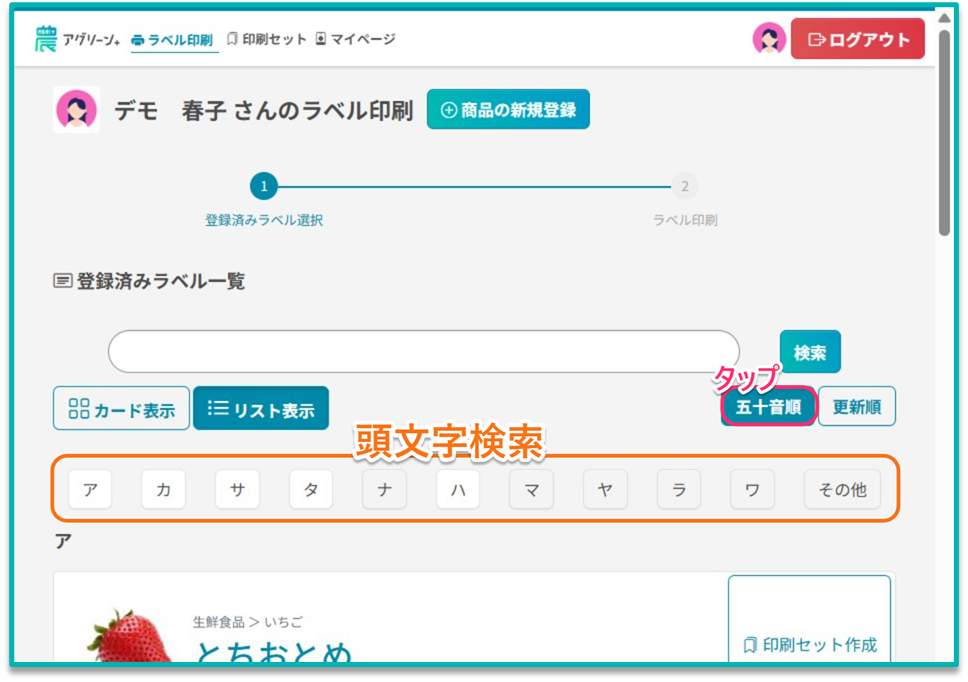Click Demo Haruko's profile picture

coord(76,110)
